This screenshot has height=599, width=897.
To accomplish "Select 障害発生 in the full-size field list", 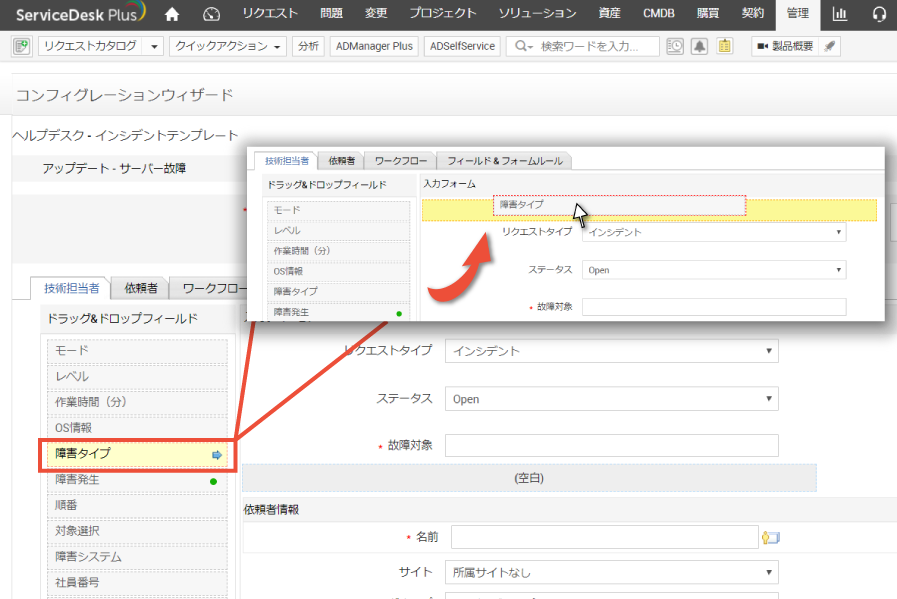I will [137, 479].
